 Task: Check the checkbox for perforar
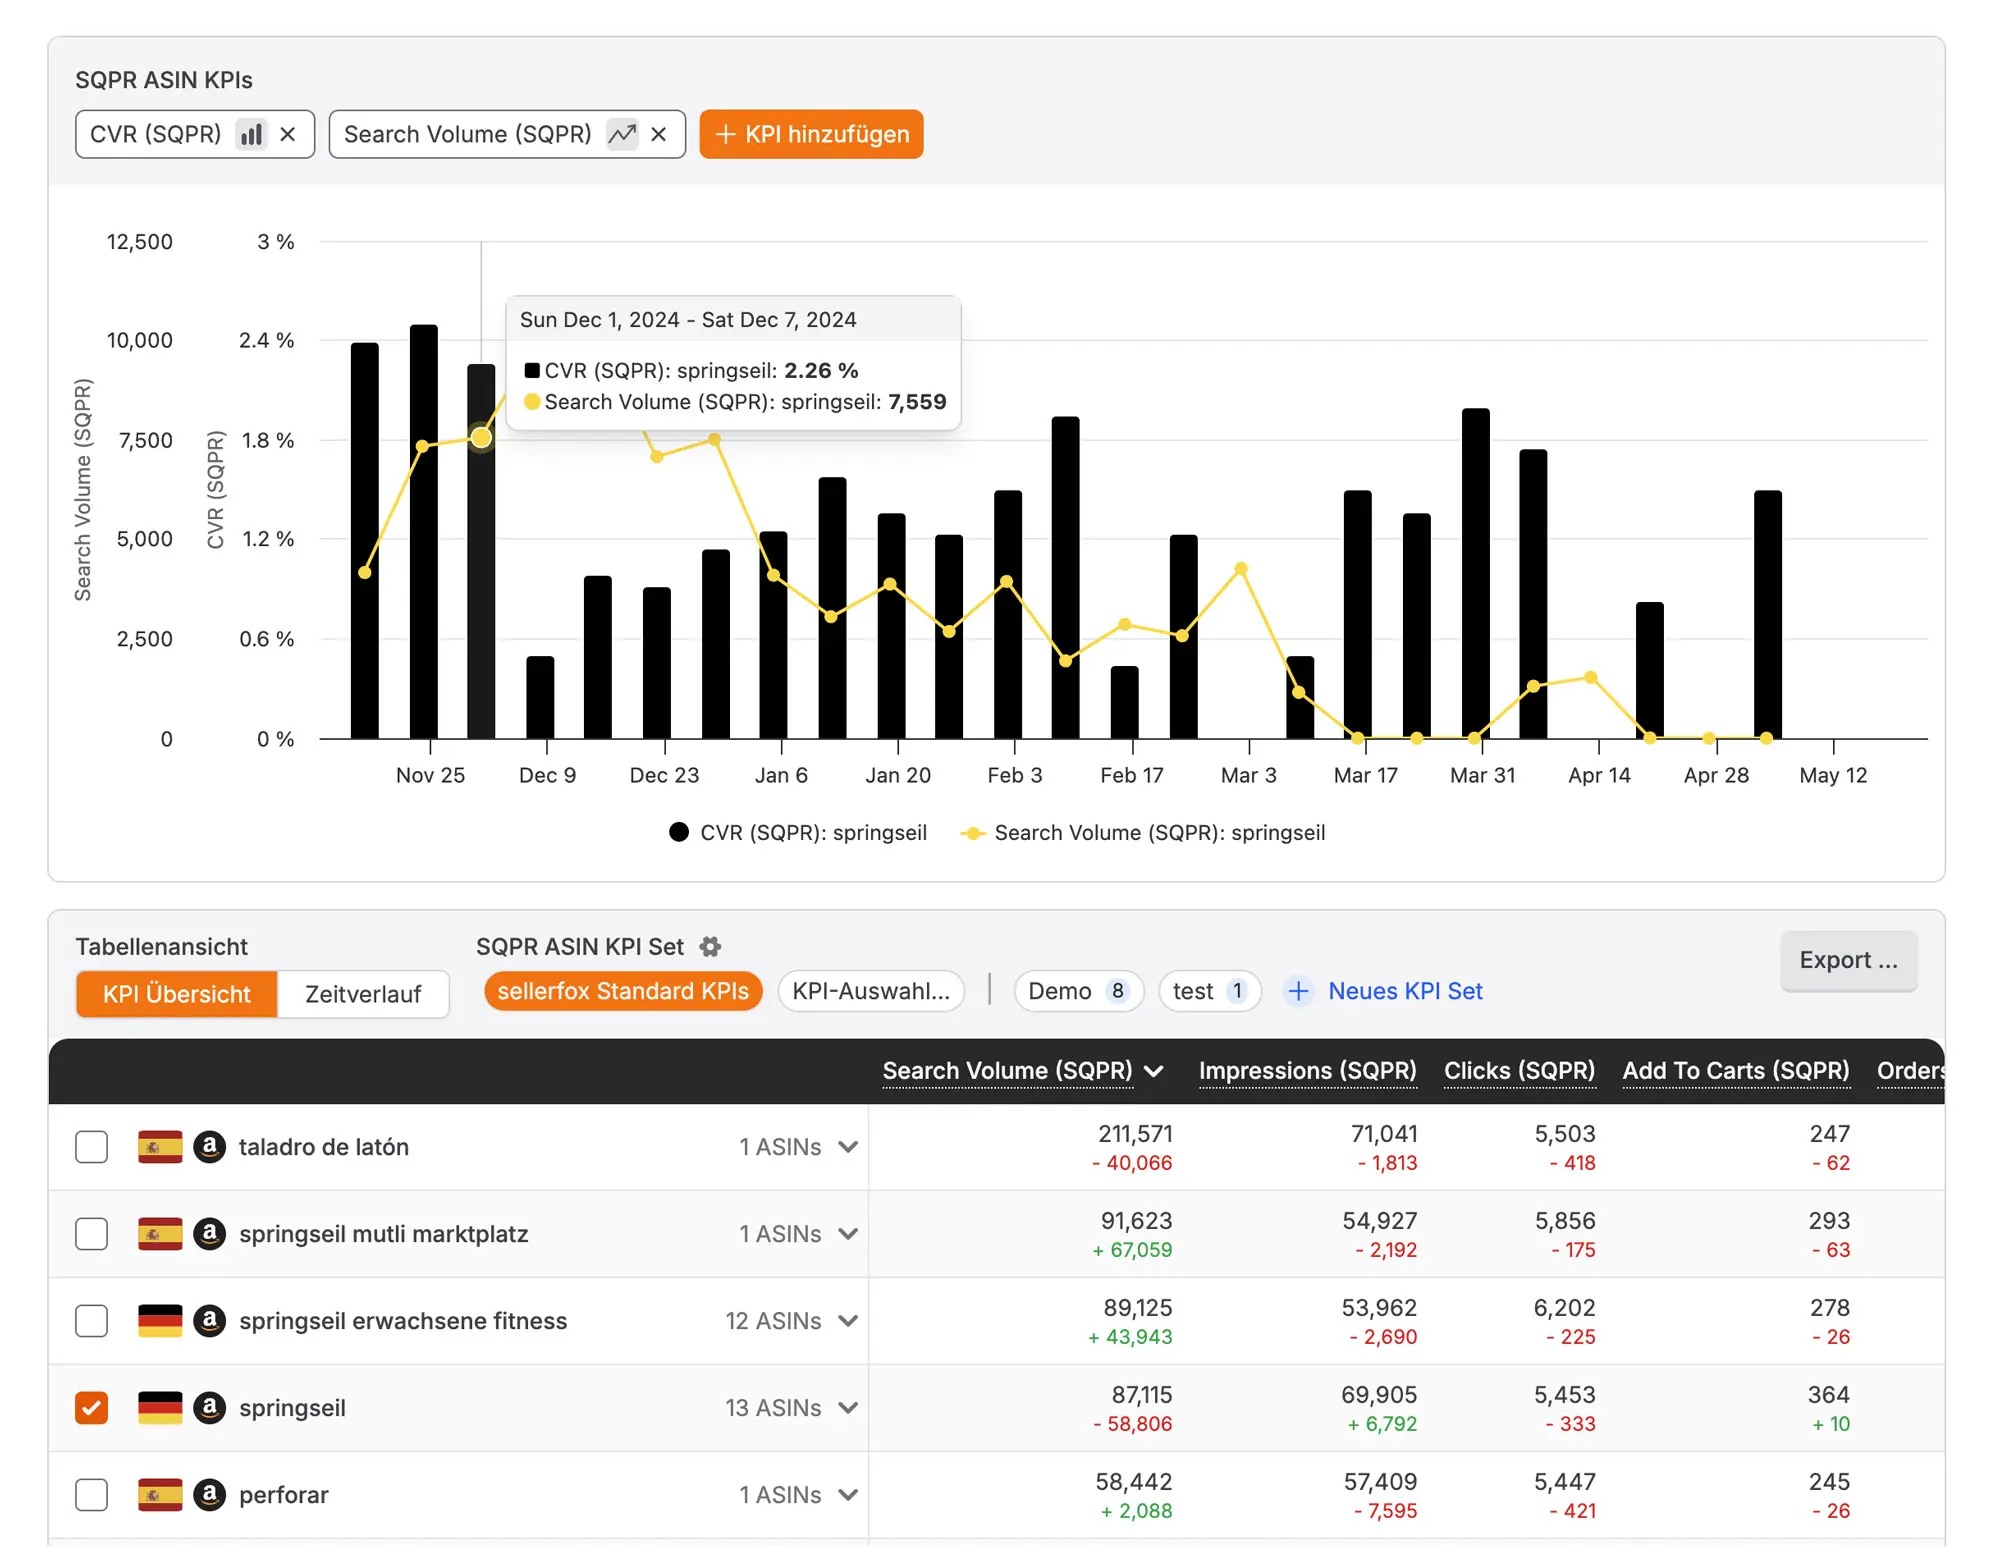pyautogui.click(x=91, y=1494)
